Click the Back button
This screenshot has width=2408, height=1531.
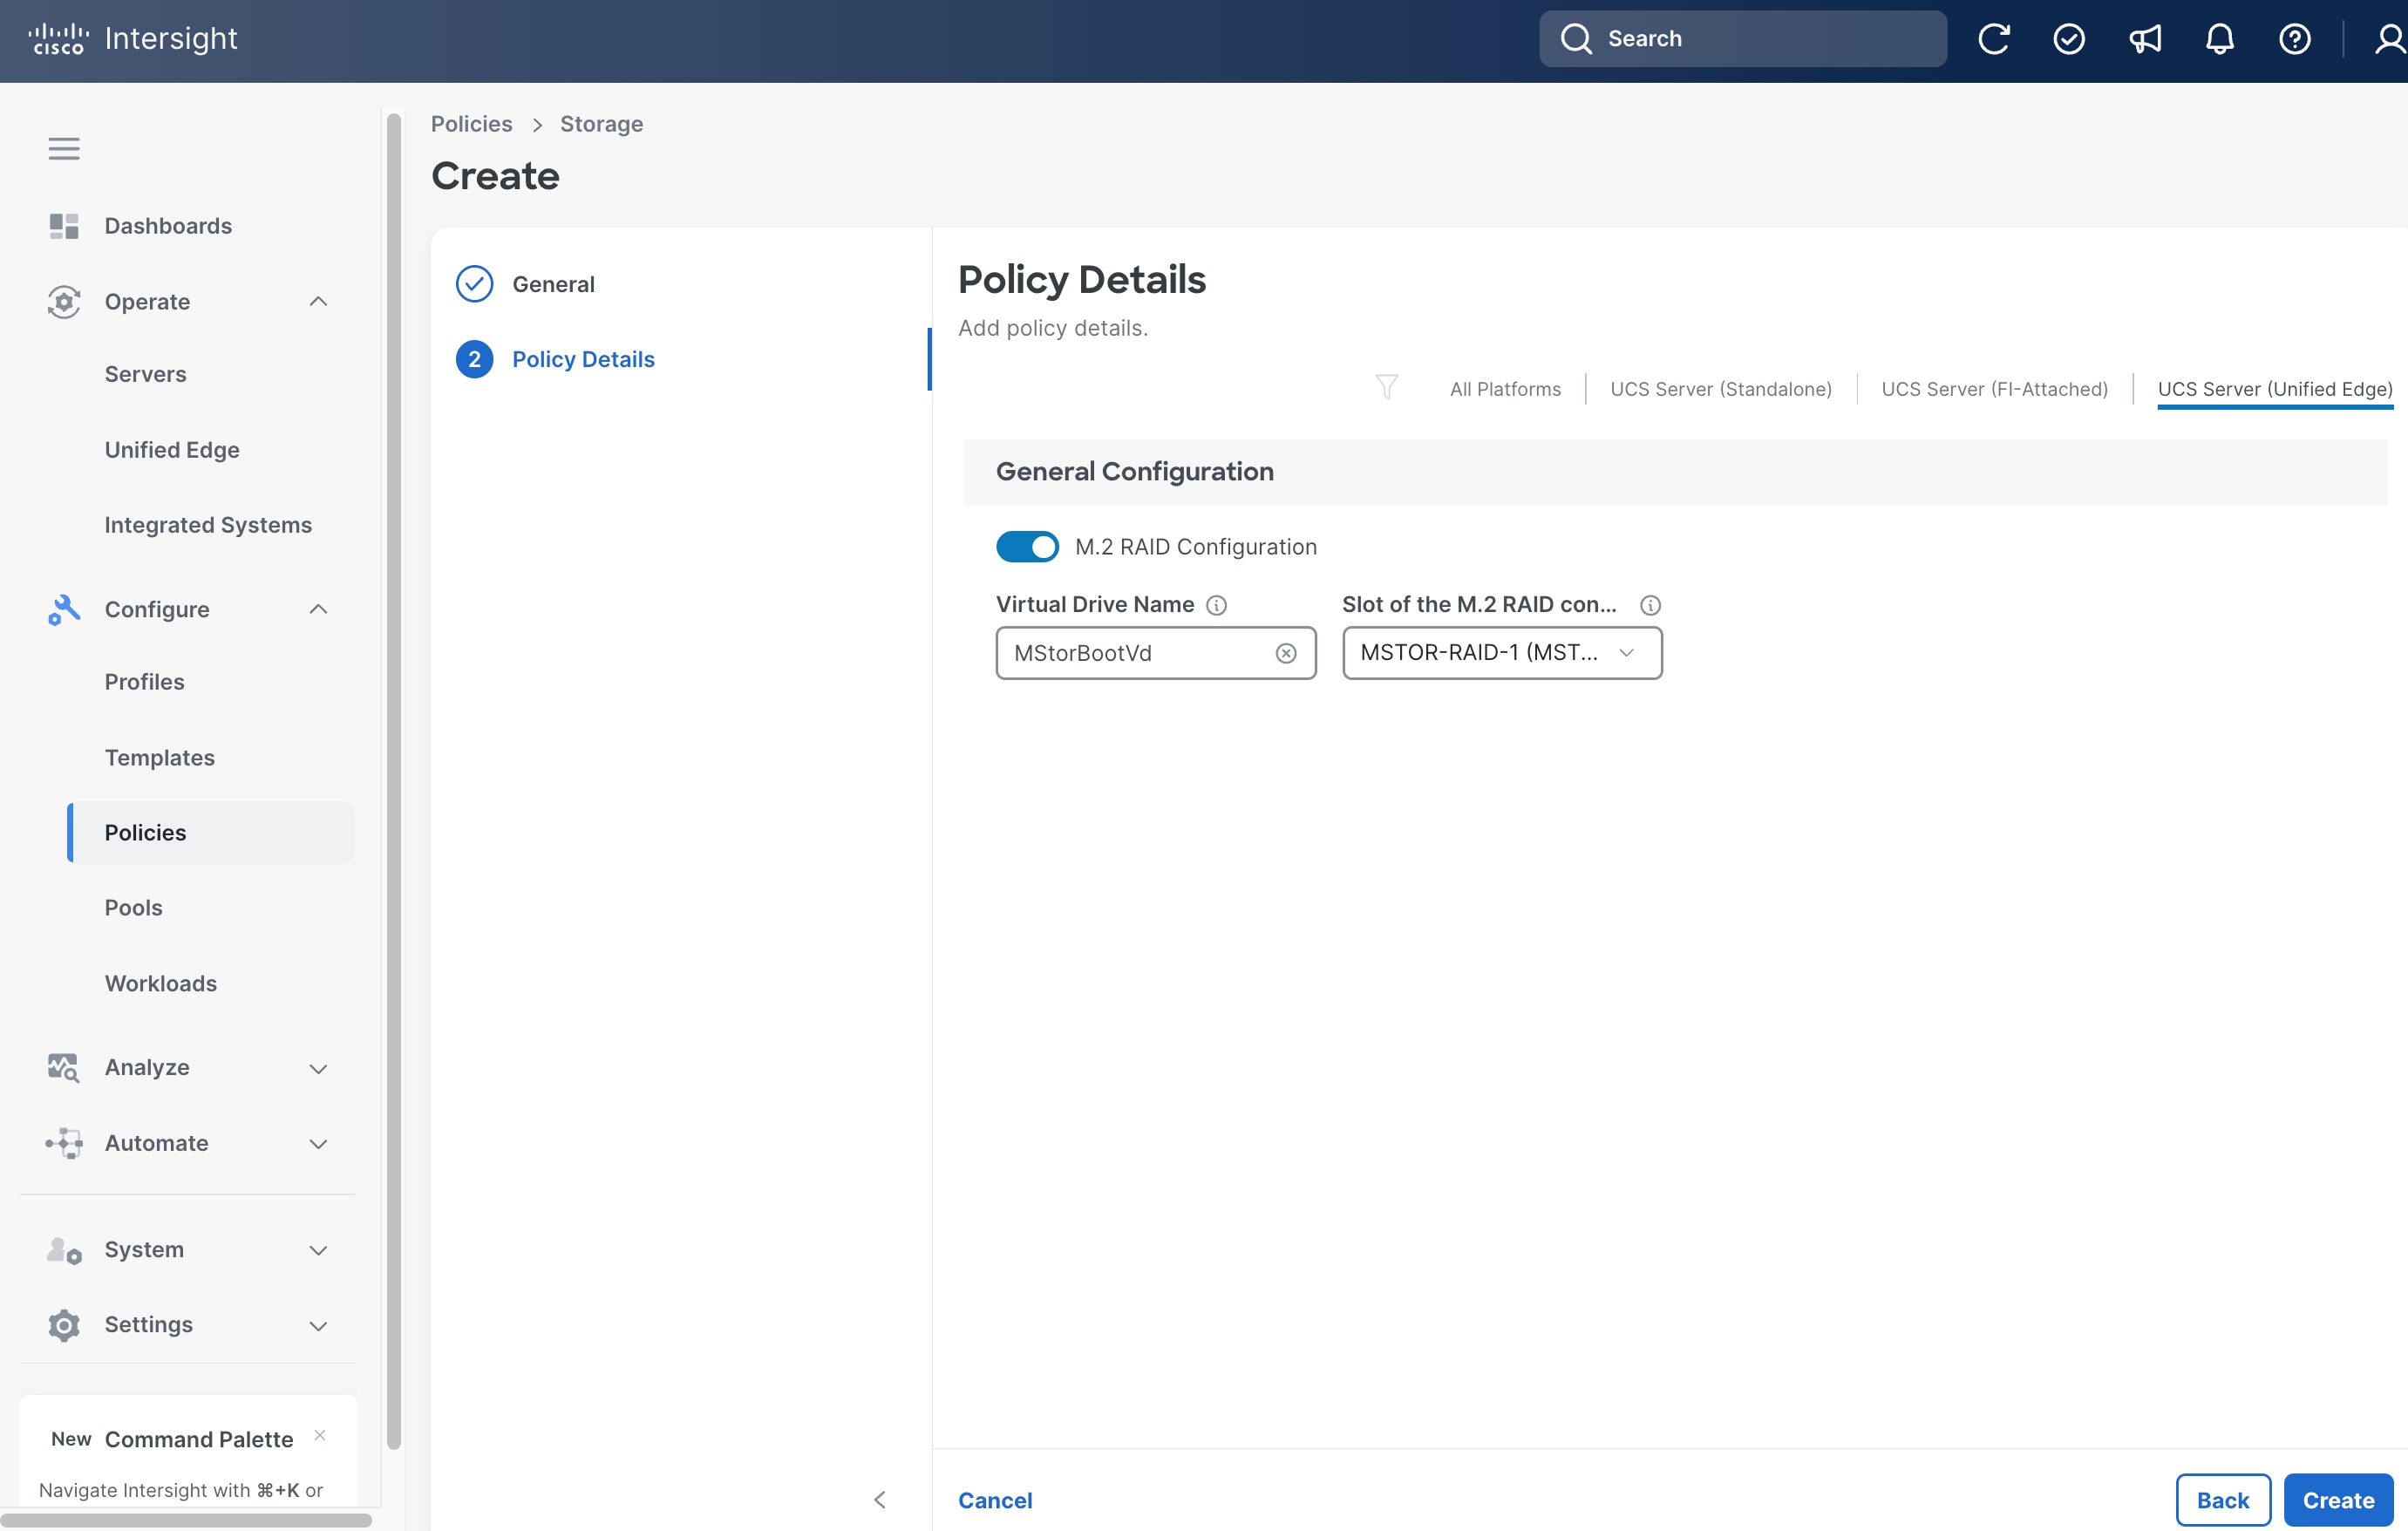tap(2222, 1499)
